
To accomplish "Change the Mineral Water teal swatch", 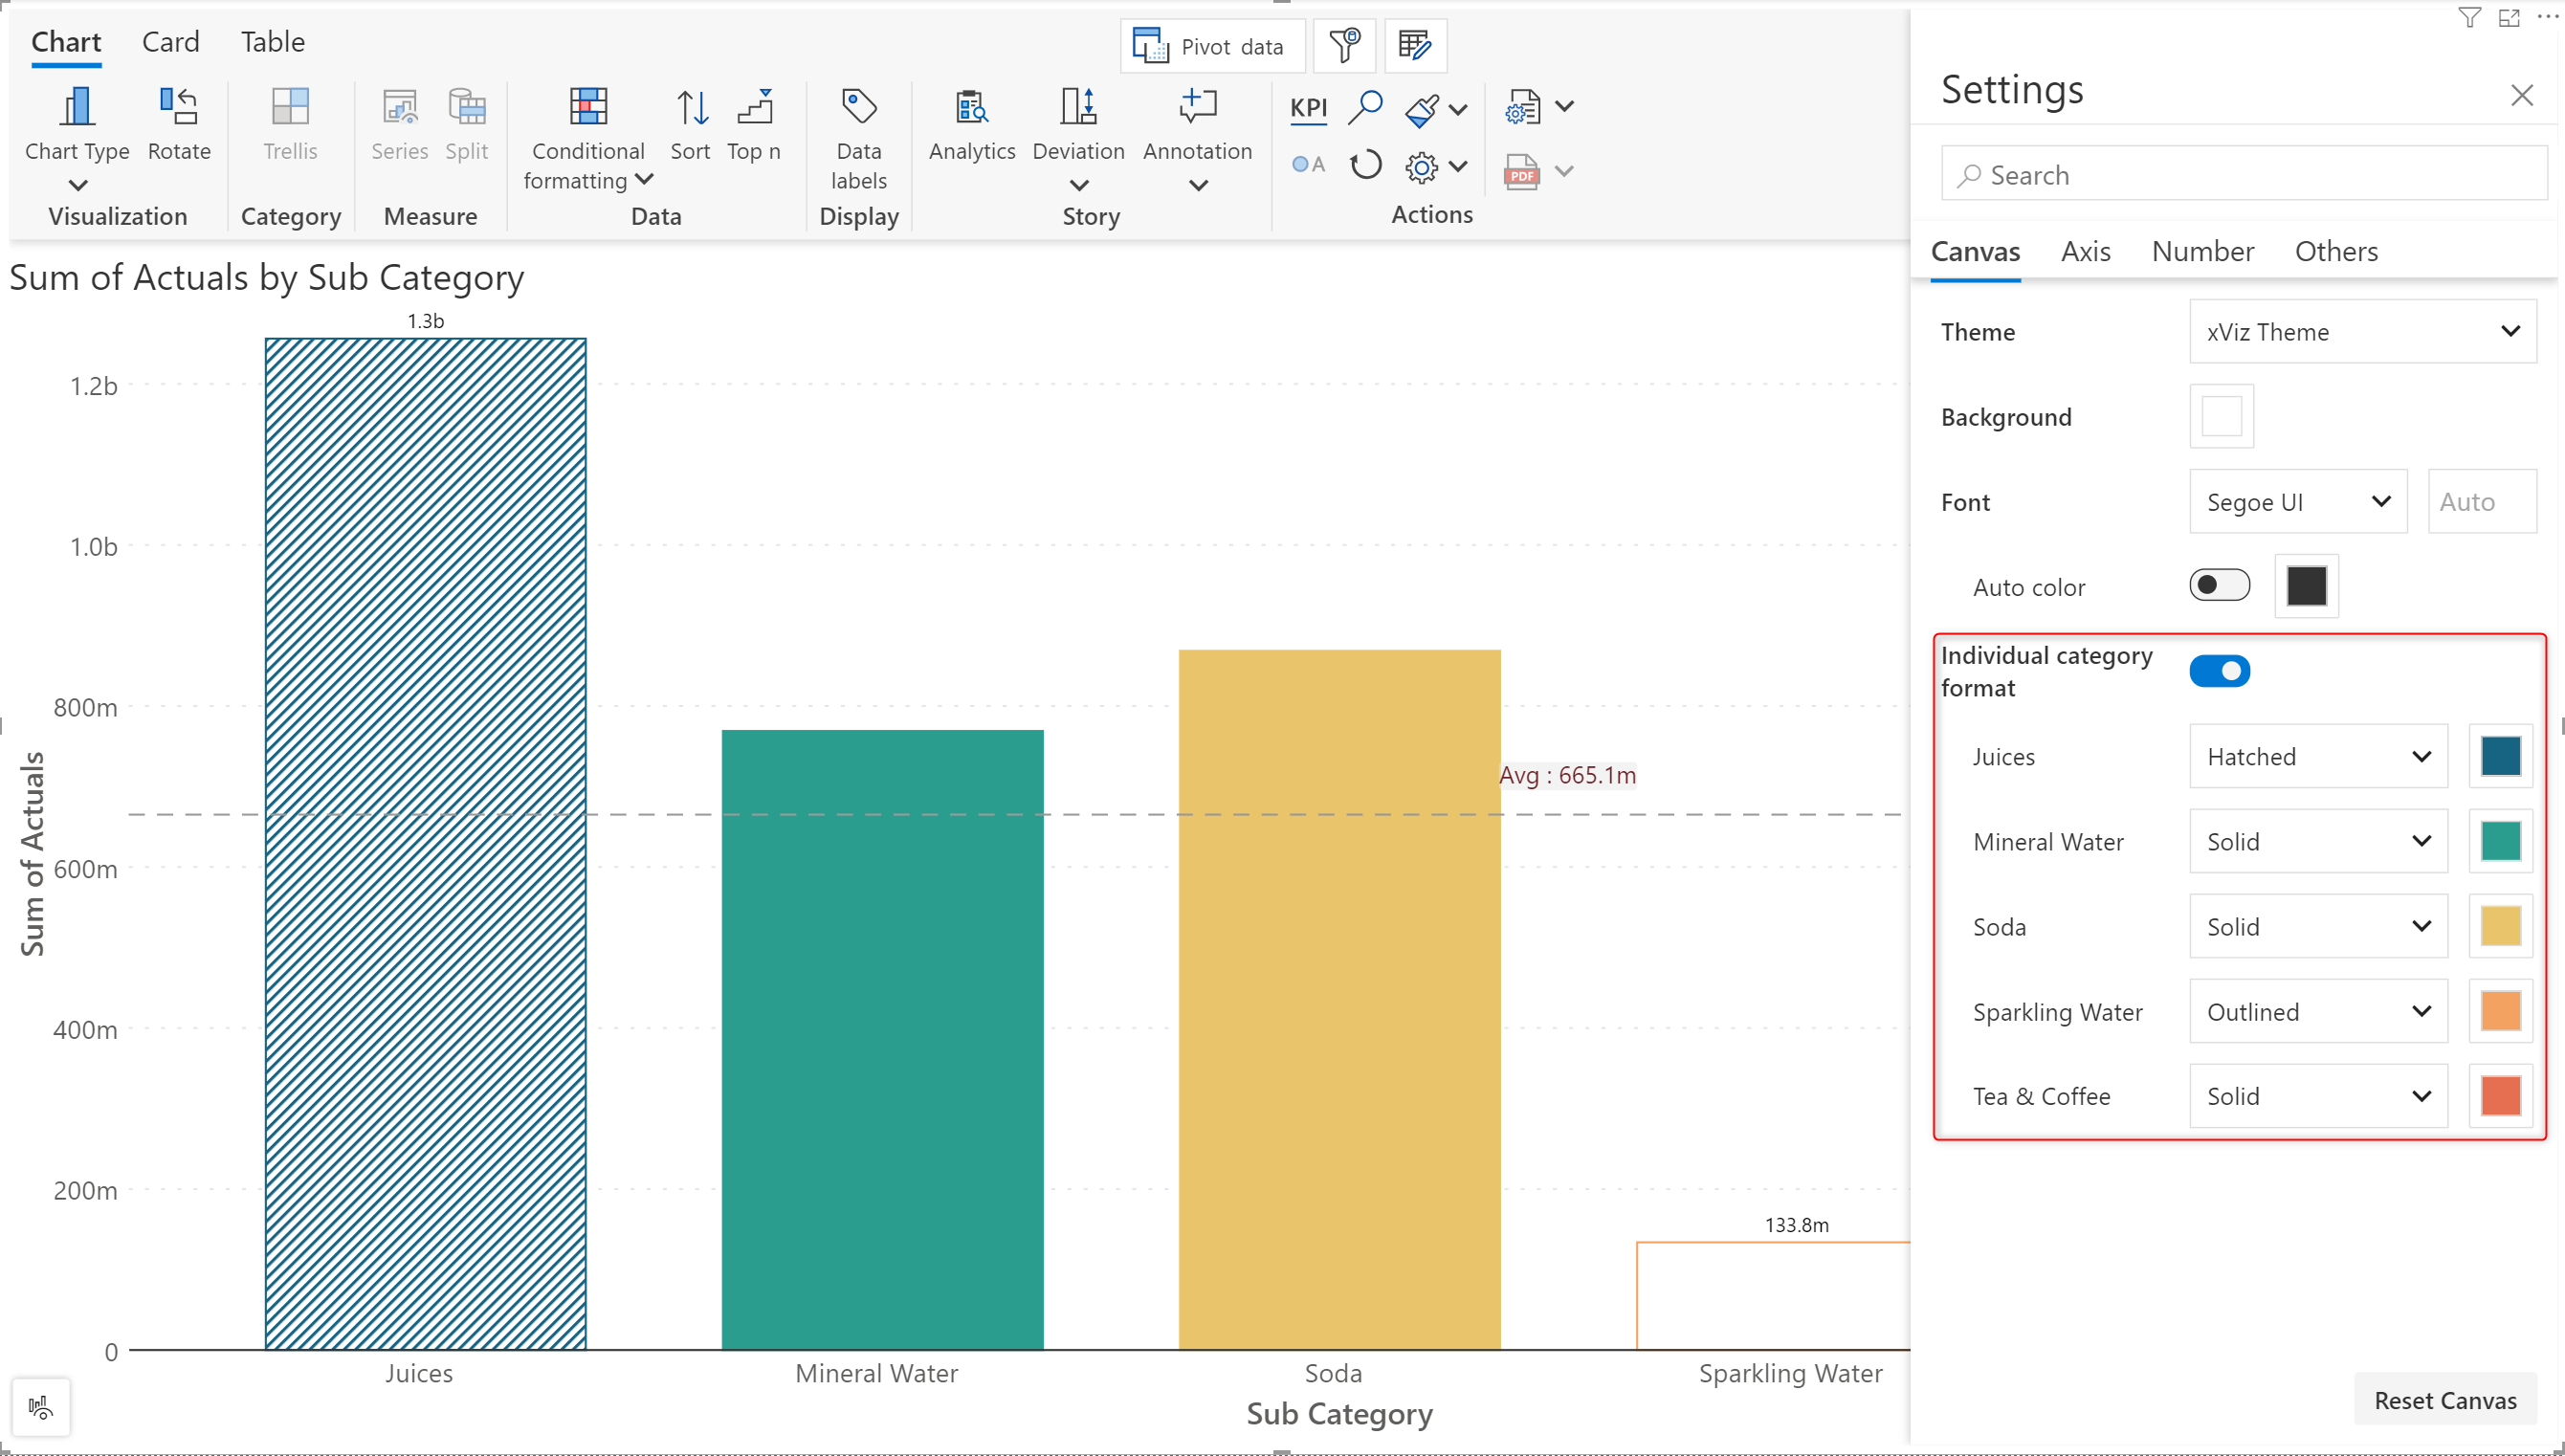I will tap(2500, 841).
